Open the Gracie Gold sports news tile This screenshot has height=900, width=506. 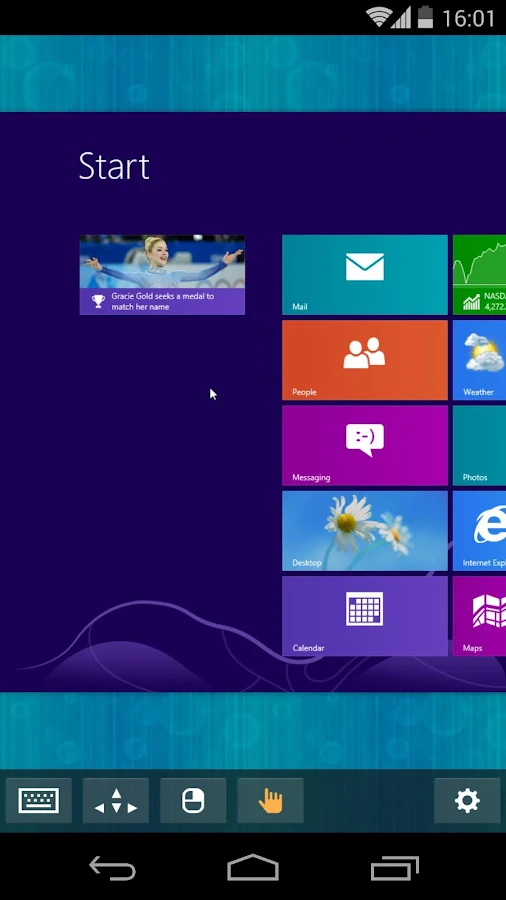pos(162,275)
